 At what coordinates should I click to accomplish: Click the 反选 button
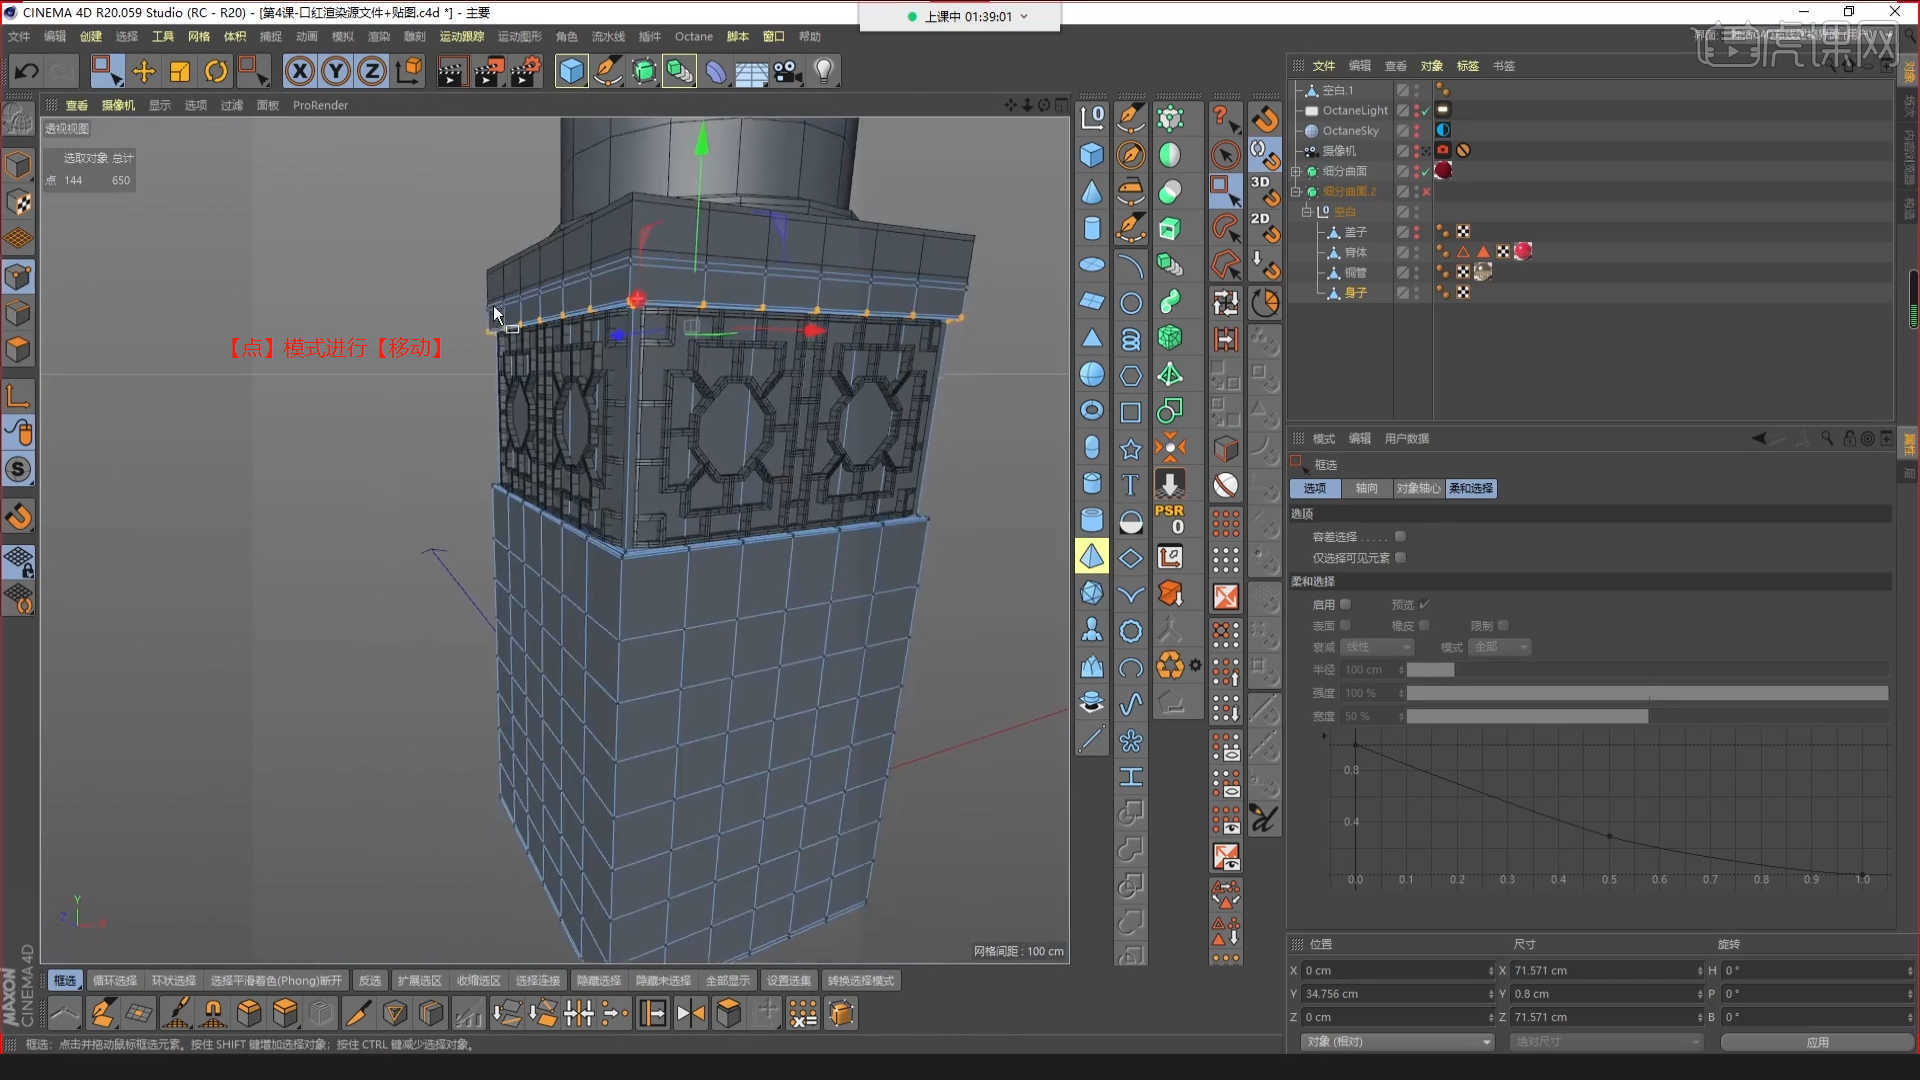(x=370, y=981)
